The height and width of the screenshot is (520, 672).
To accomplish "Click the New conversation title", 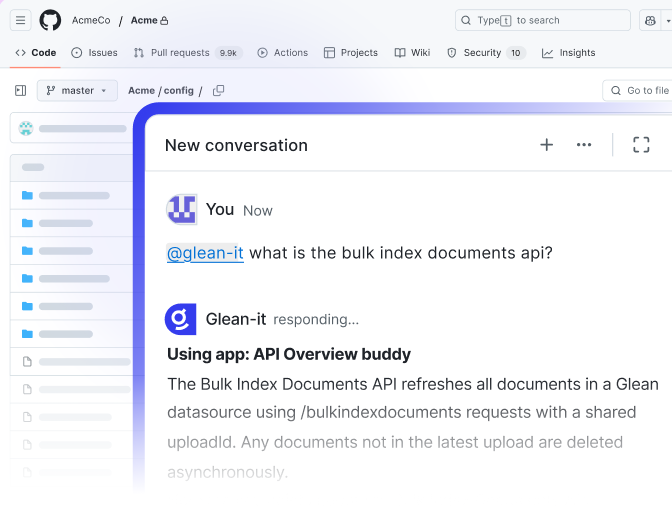I will (x=236, y=145).
